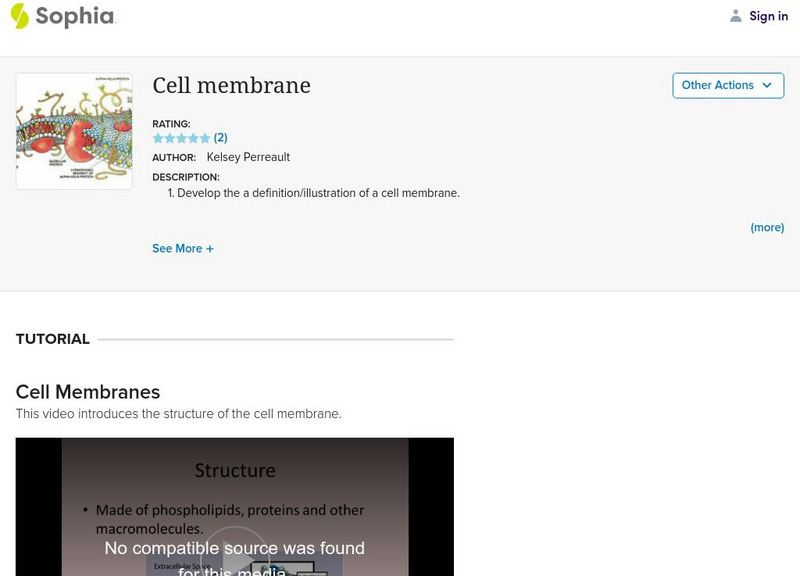Give five stars via the last star icon
Screen dimensions: 800x576
204,137
